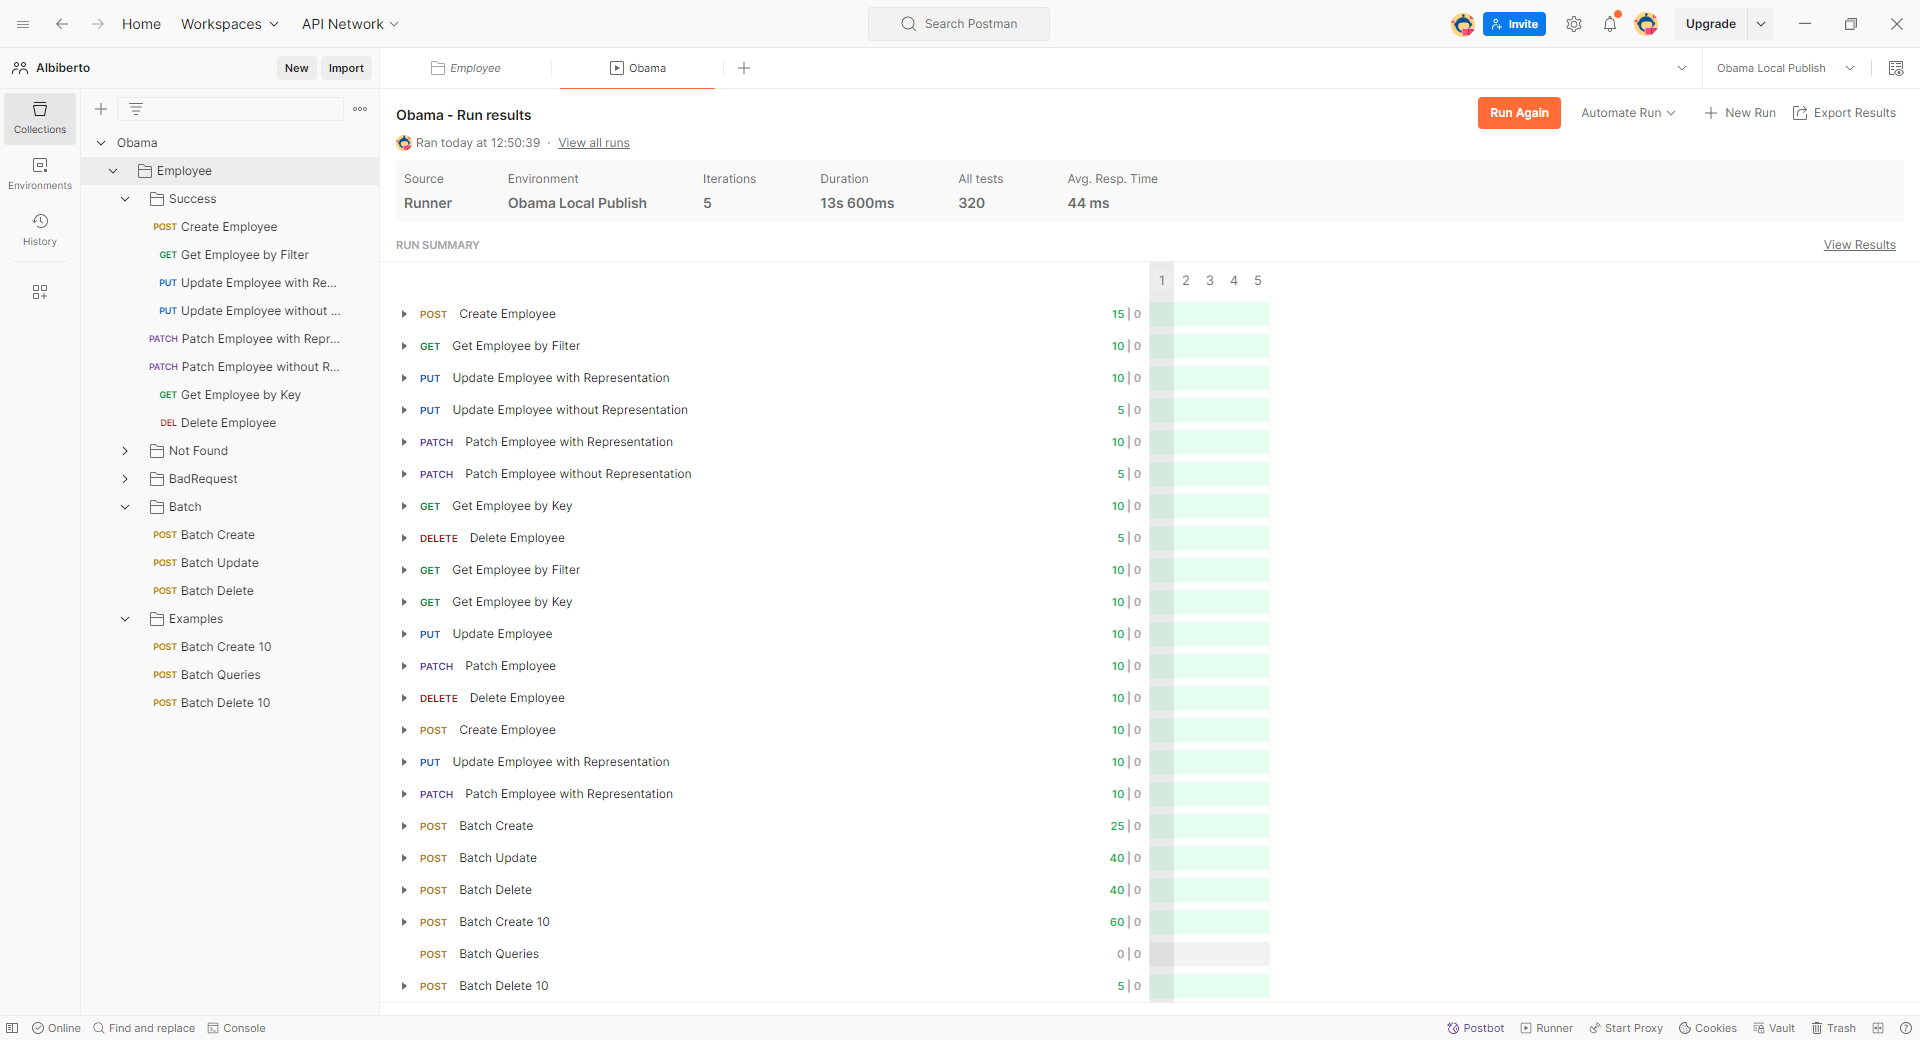Open the notifications bell

click(1610, 24)
